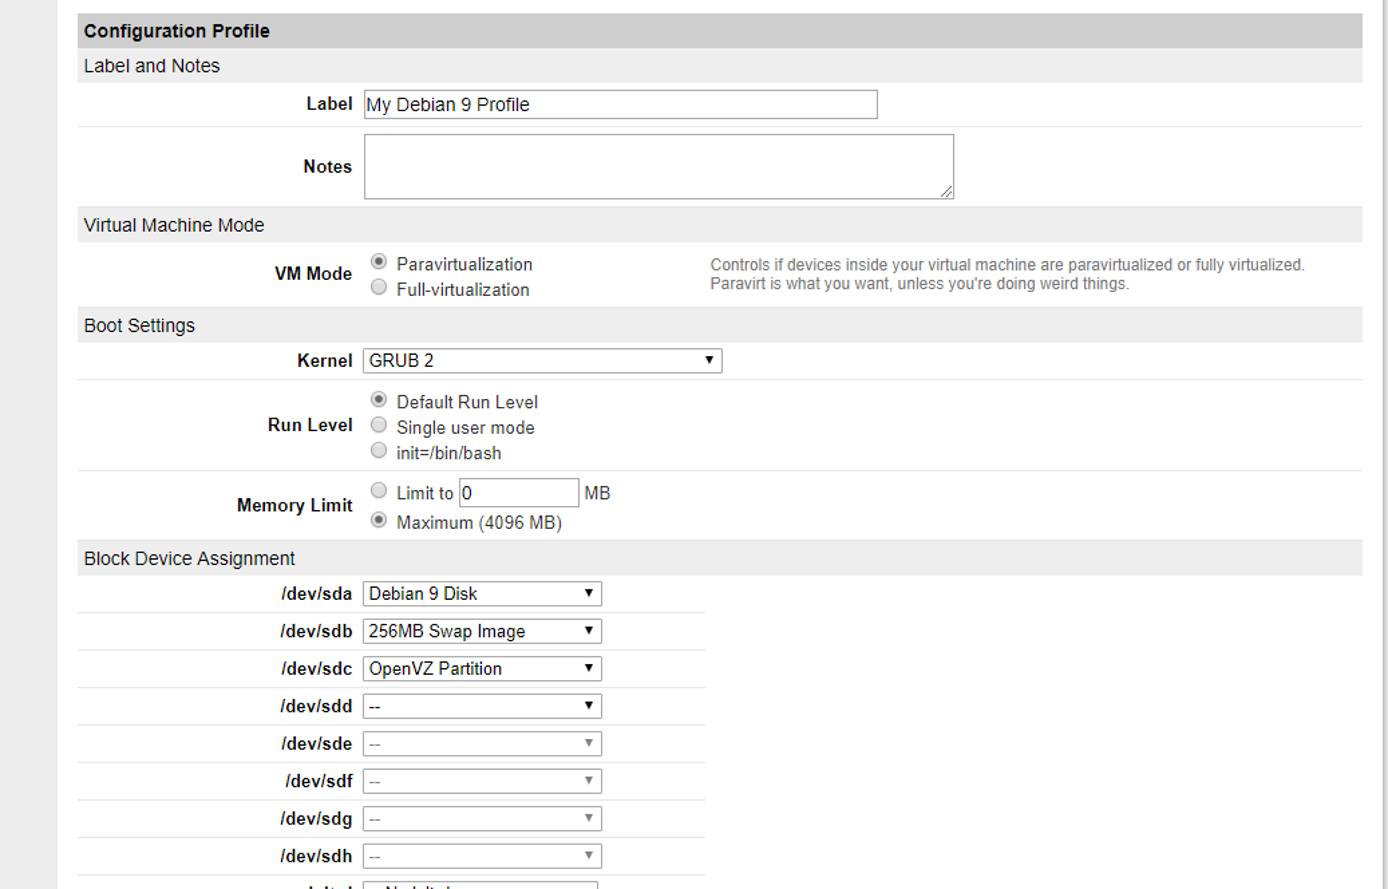Click the Configuration Profile header

coord(178,31)
